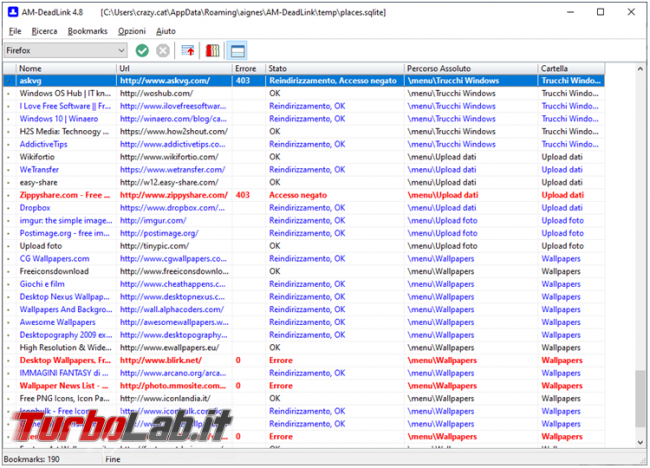Select the Postimage.org bookmark
Viewport: 650px width, 468px height.
coord(304,233)
